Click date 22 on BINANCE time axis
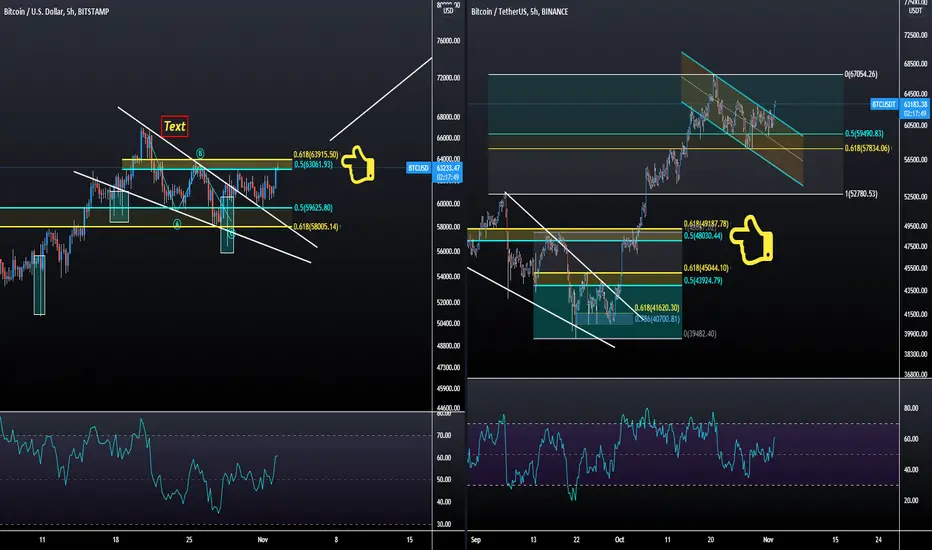The width and height of the screenshot is (932, 550). tap(576, 540)
